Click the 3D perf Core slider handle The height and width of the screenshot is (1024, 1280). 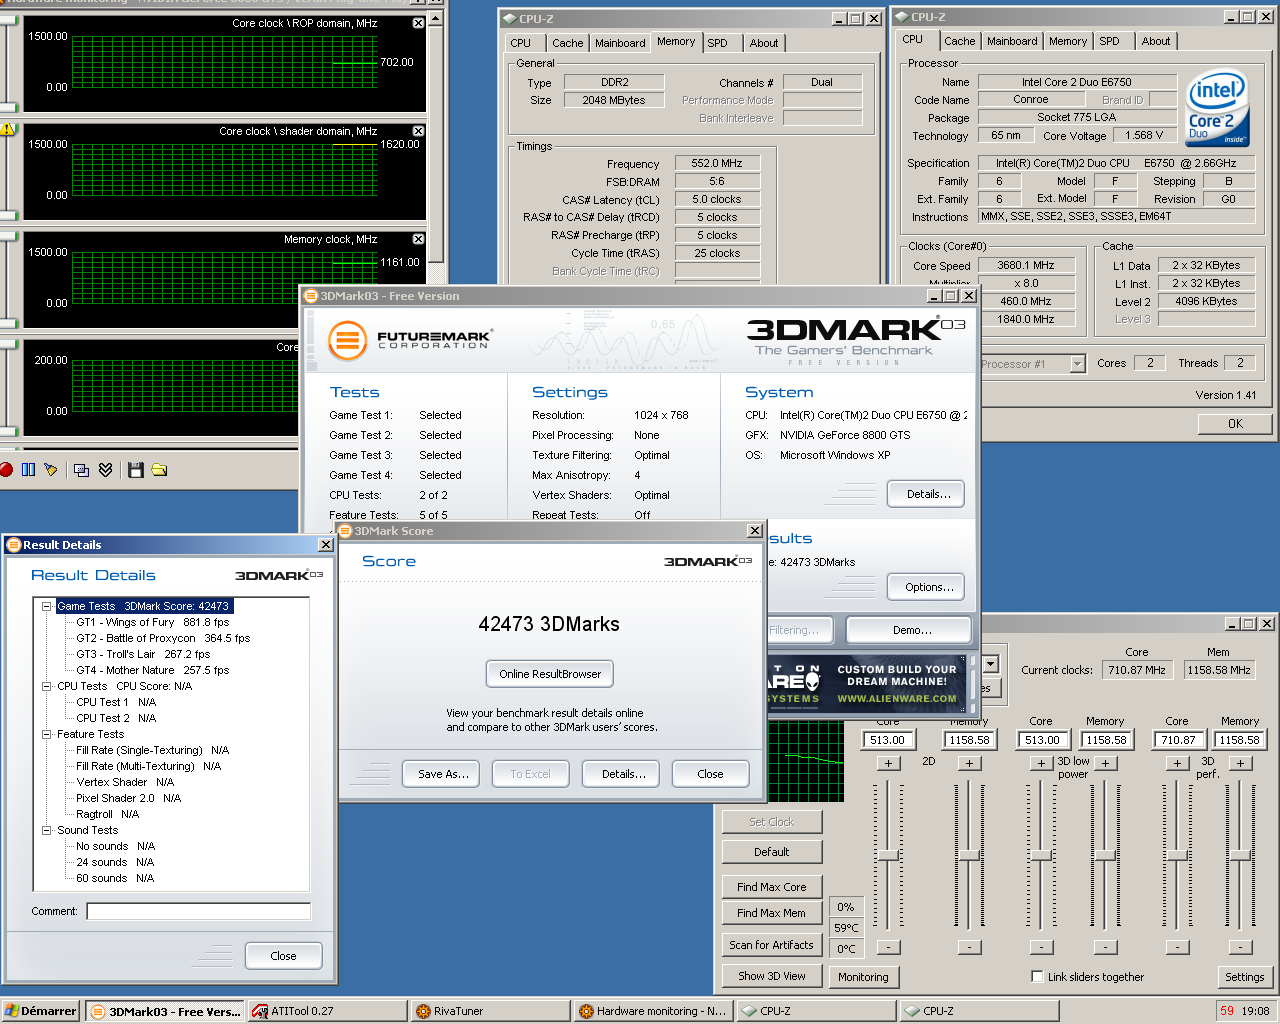tap(1177, 856)
